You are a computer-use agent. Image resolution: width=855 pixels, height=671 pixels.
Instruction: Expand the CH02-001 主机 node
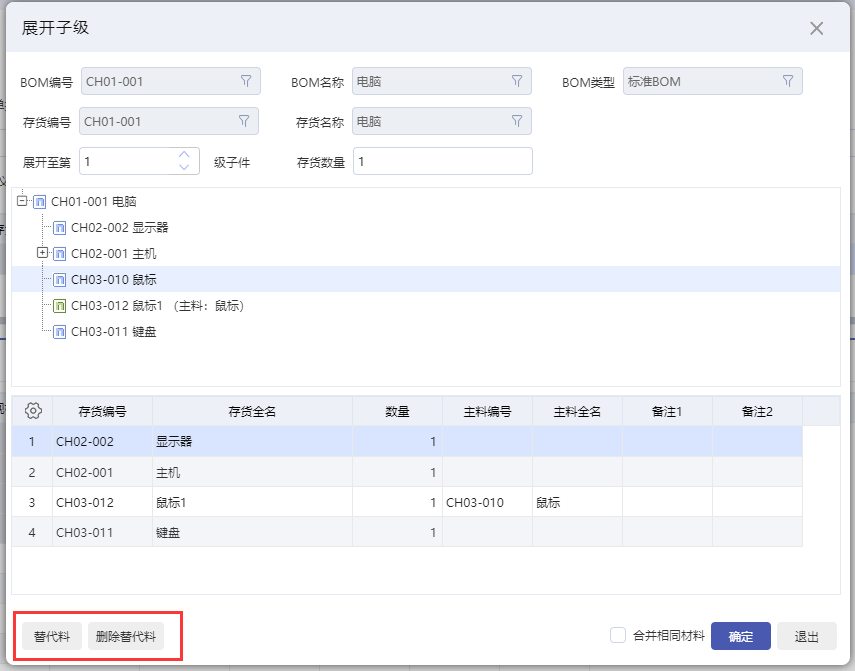click(42, 253)
